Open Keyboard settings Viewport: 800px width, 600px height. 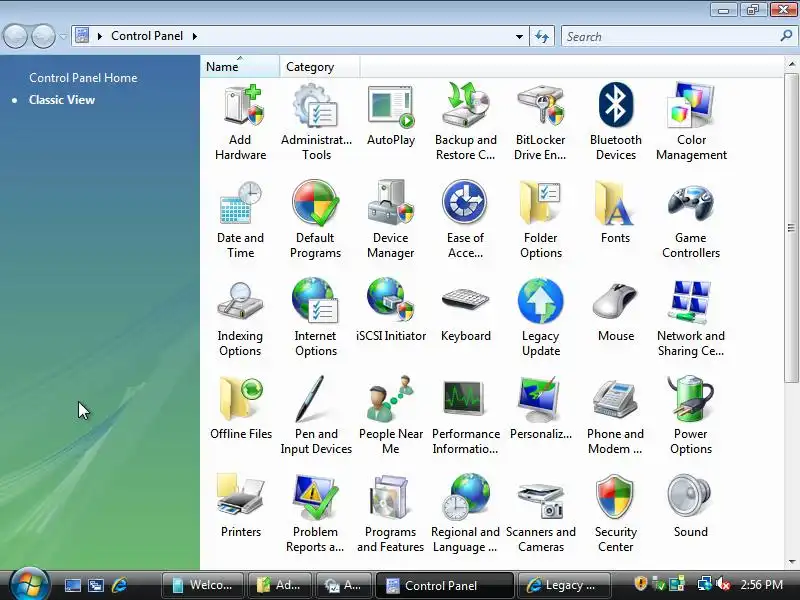(465, 314)
